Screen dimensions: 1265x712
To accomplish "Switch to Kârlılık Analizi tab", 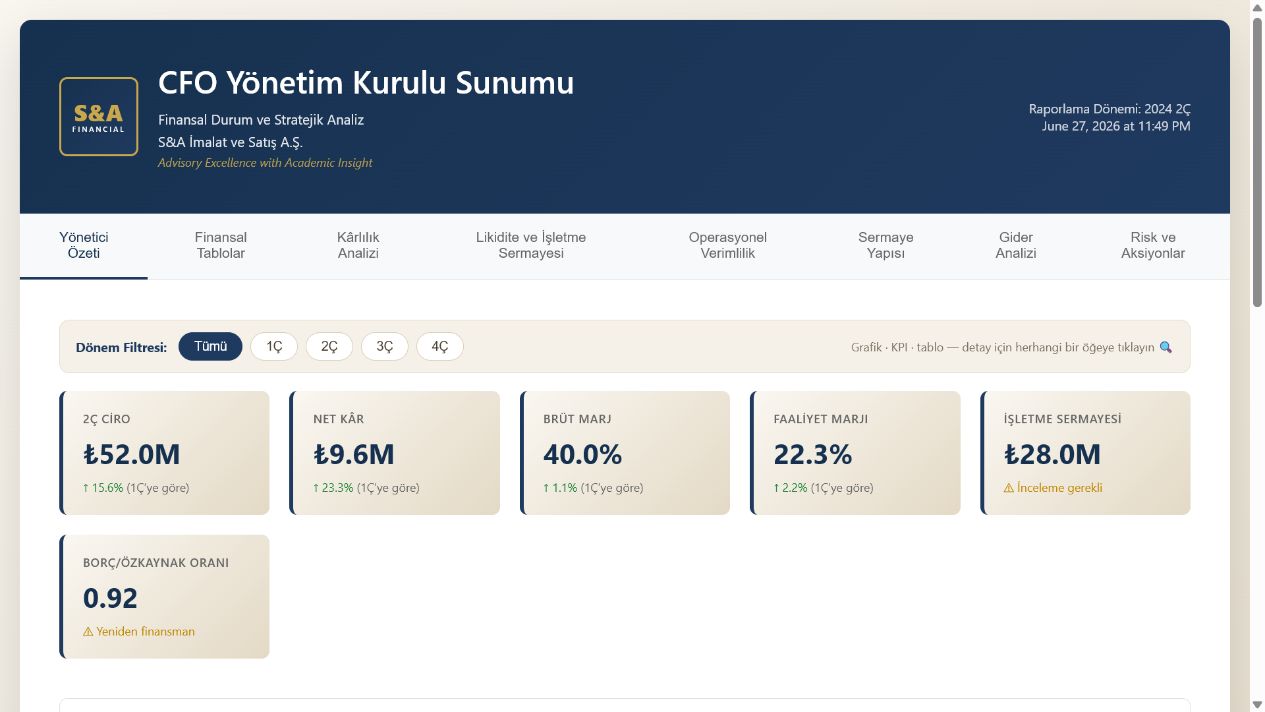I will 358,246.
